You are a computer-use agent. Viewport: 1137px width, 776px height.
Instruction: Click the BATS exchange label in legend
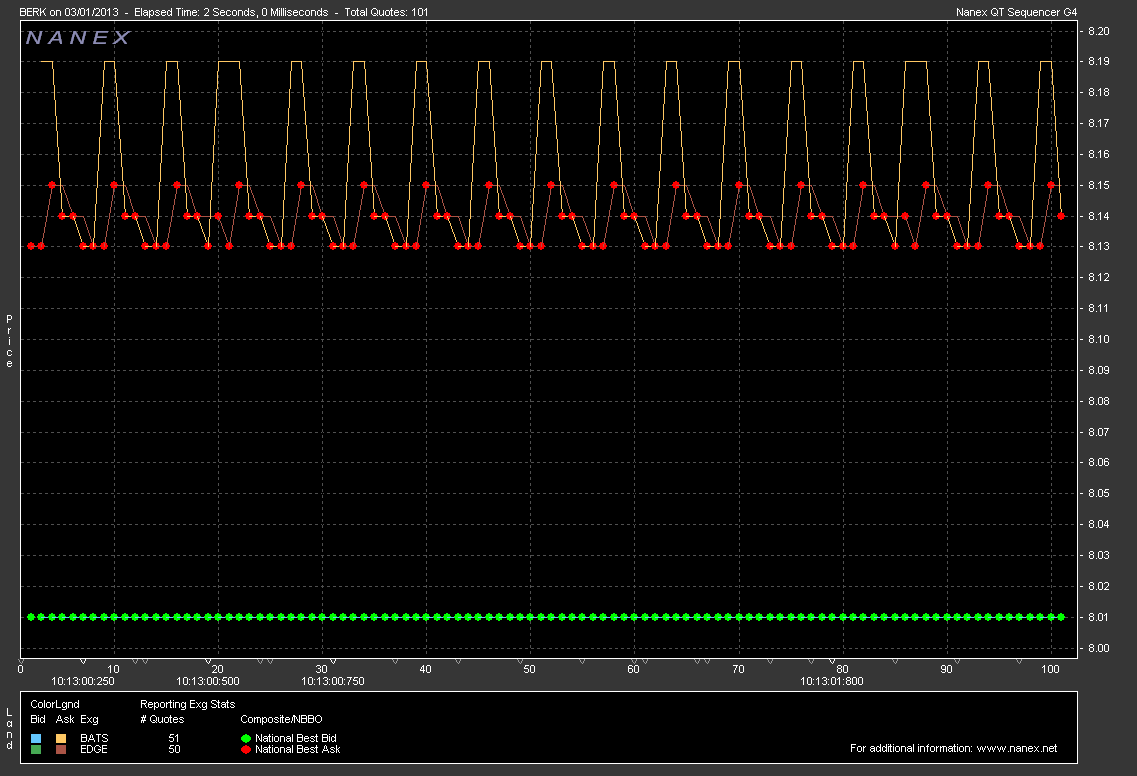click(x=94, y=738)
